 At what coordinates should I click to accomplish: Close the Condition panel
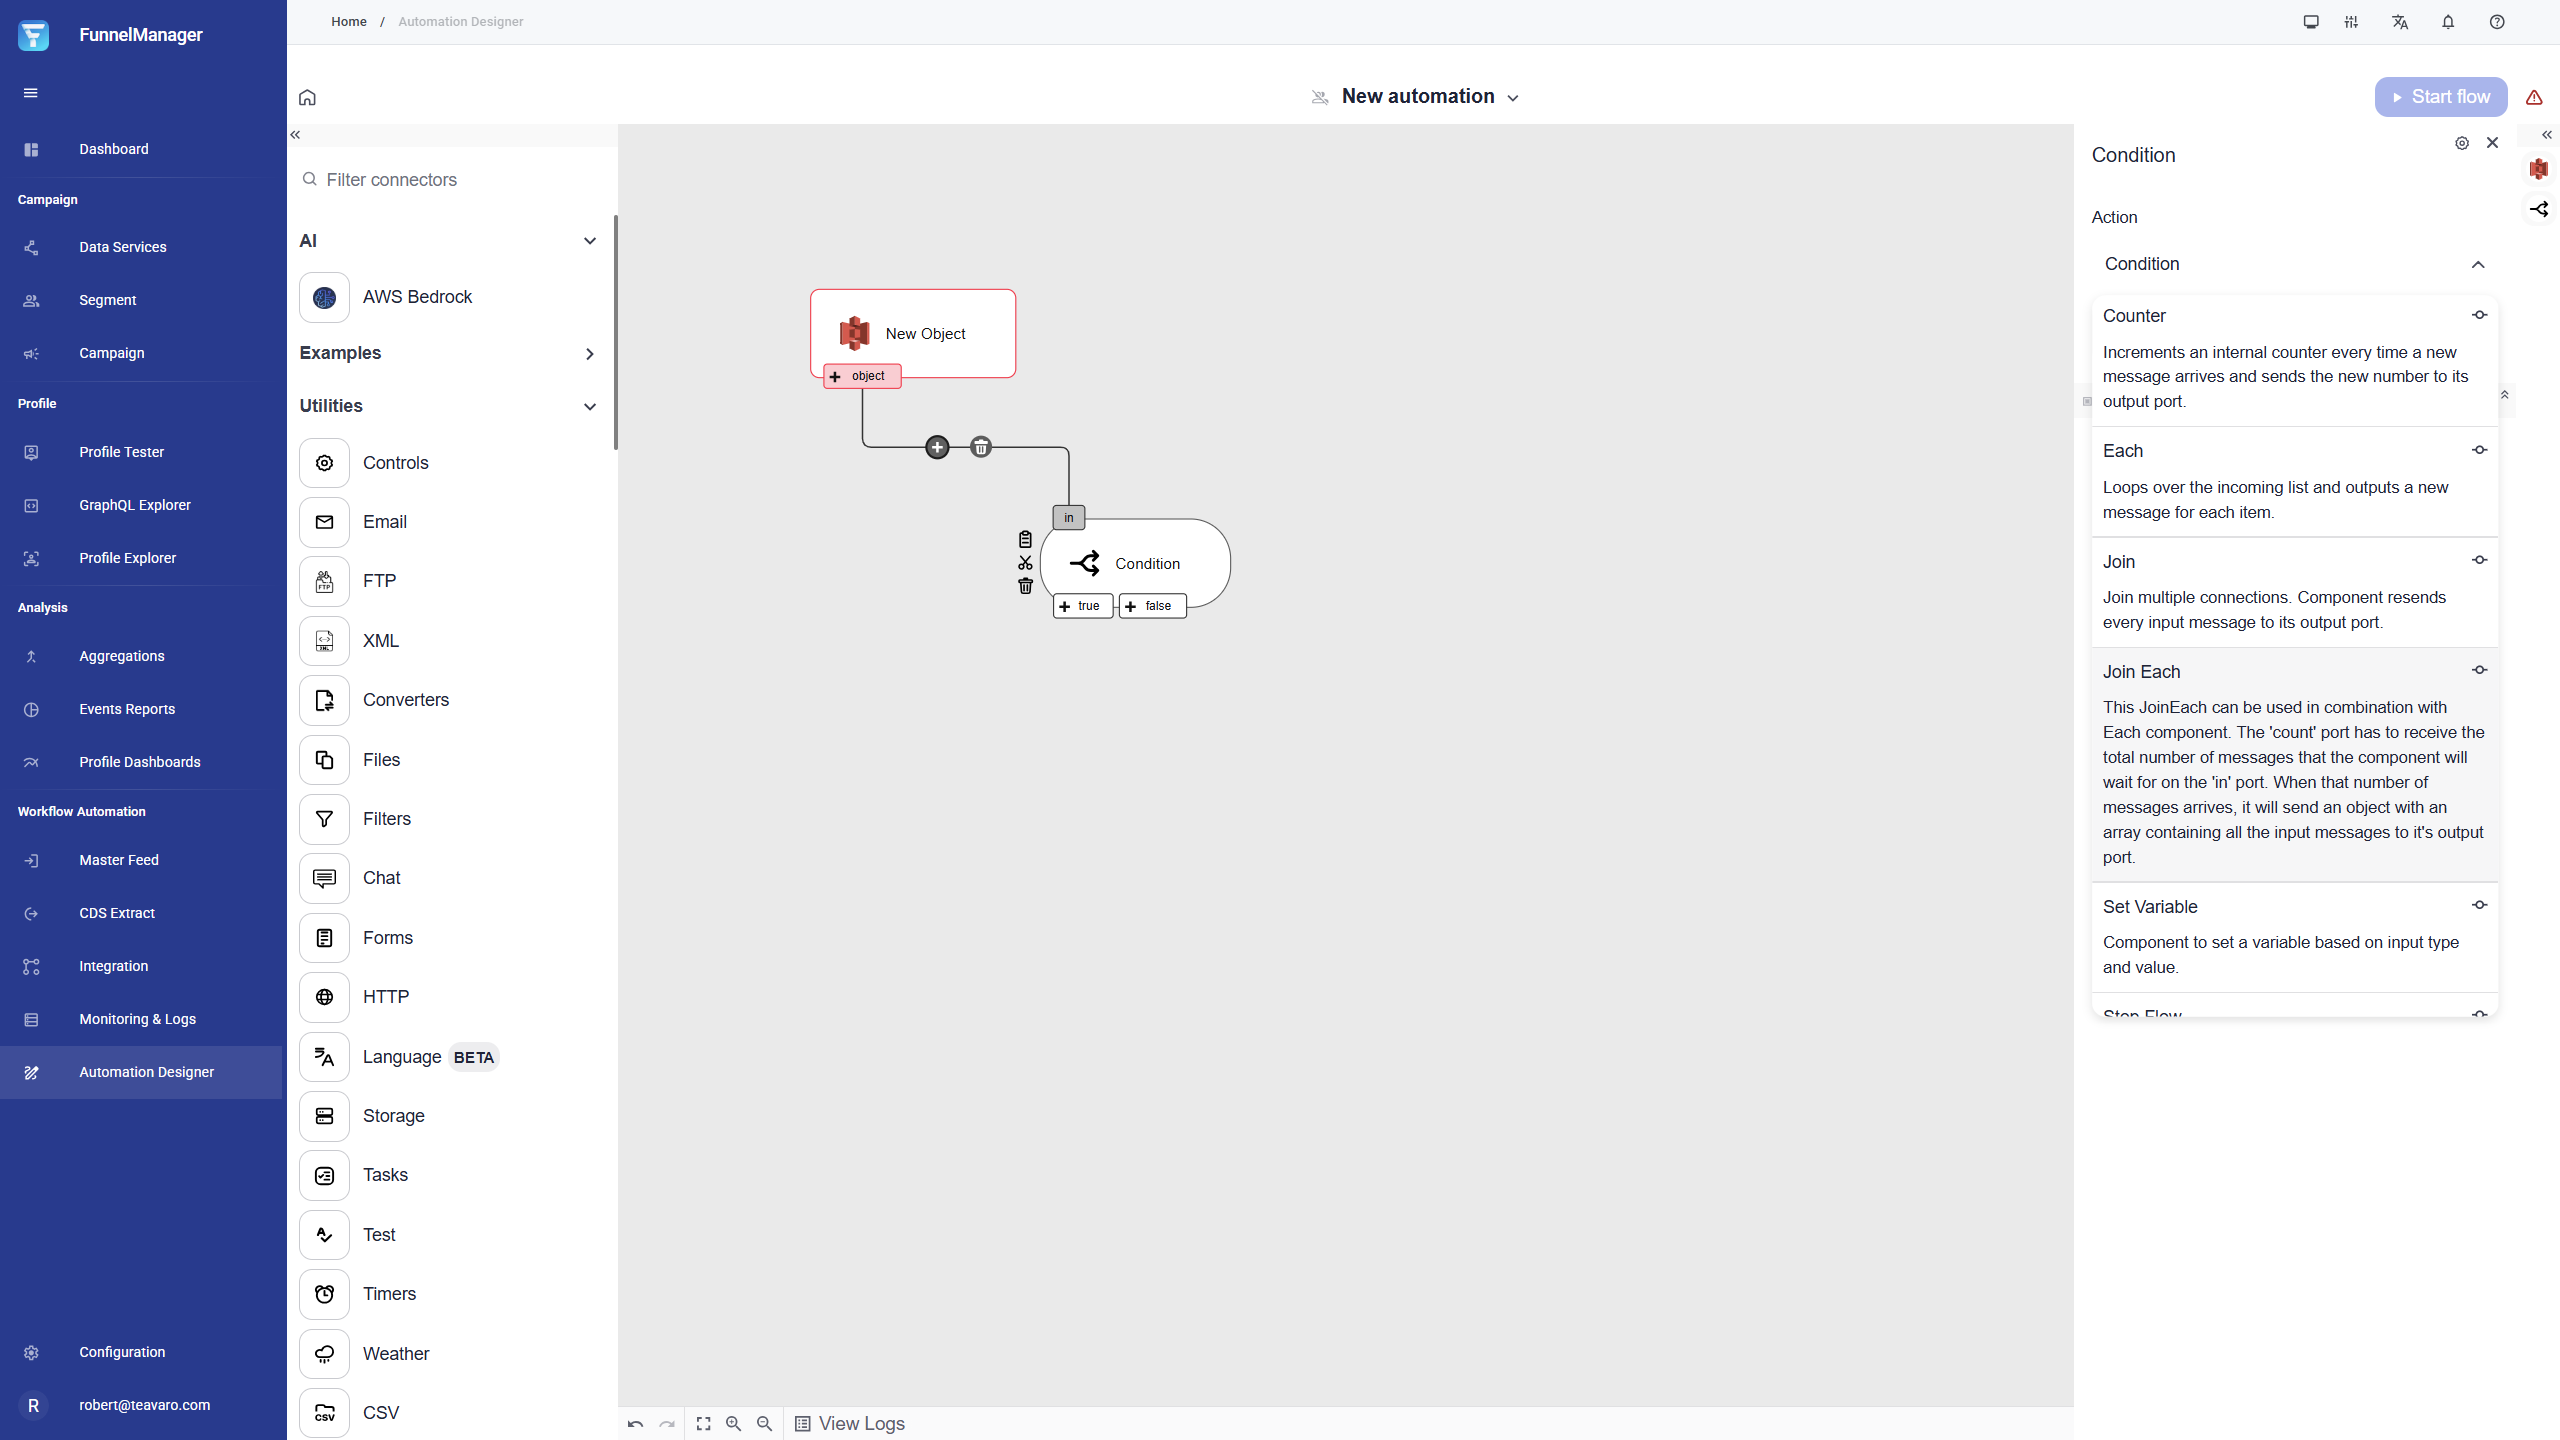click(2493, 143)
